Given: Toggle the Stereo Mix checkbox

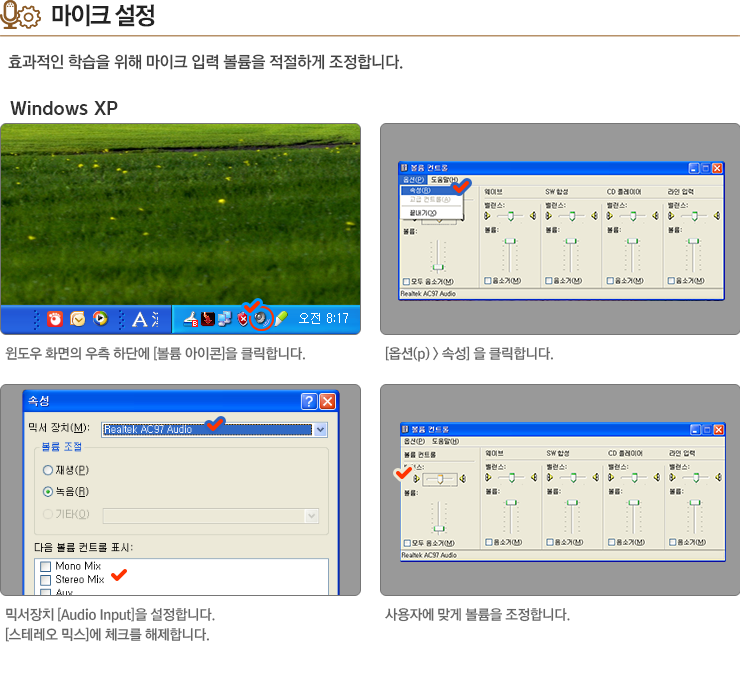Looking at the screenshot, I should [x=45, y=579].
